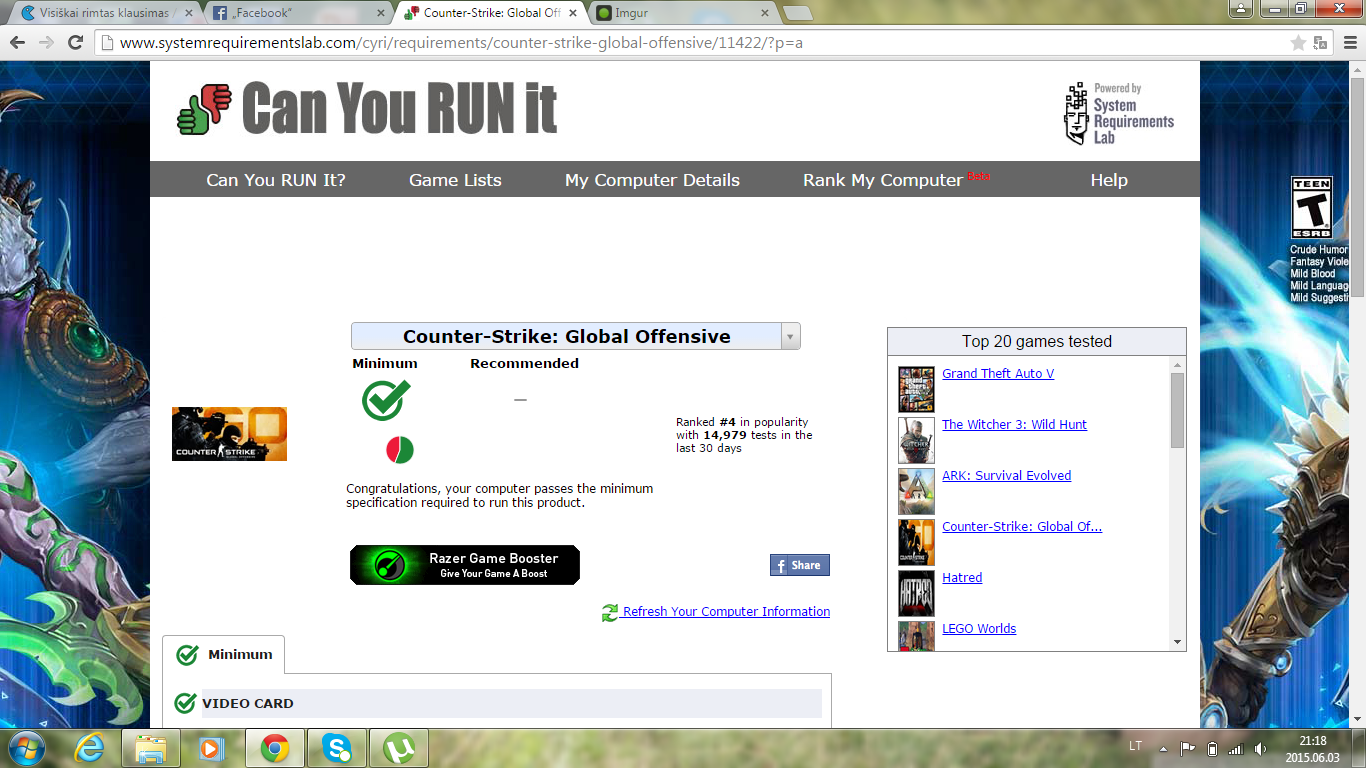Show hidden tray icons arrow

pos(1163,748)
